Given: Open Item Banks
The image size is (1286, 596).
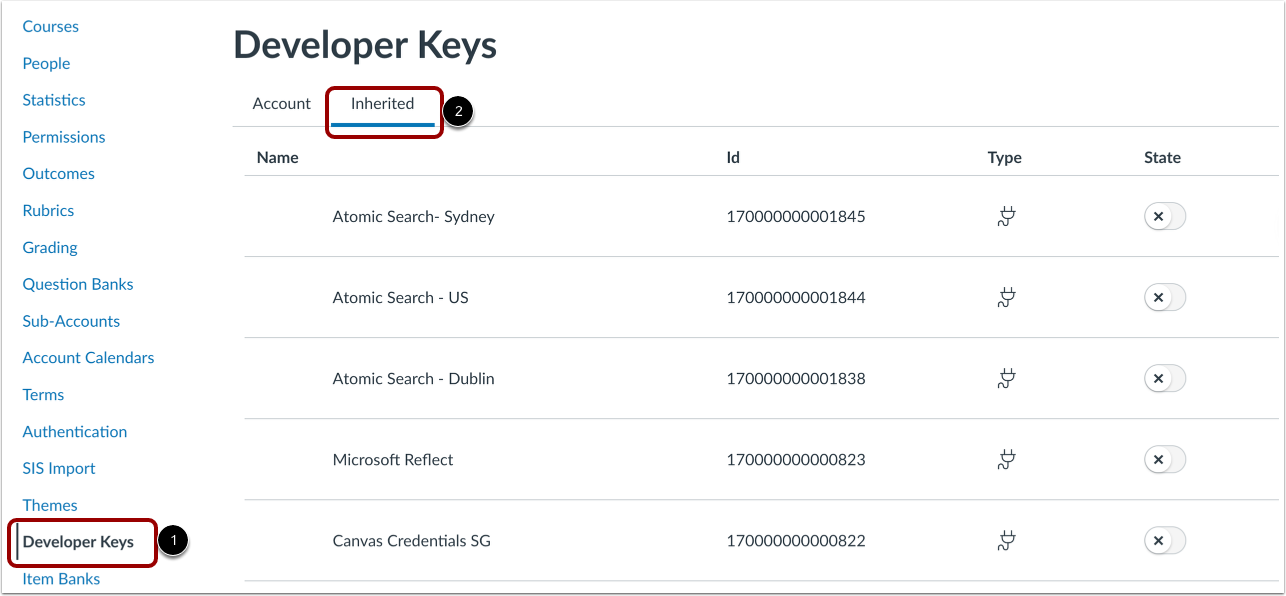Looking at the screenshot, I should point(61,578).
